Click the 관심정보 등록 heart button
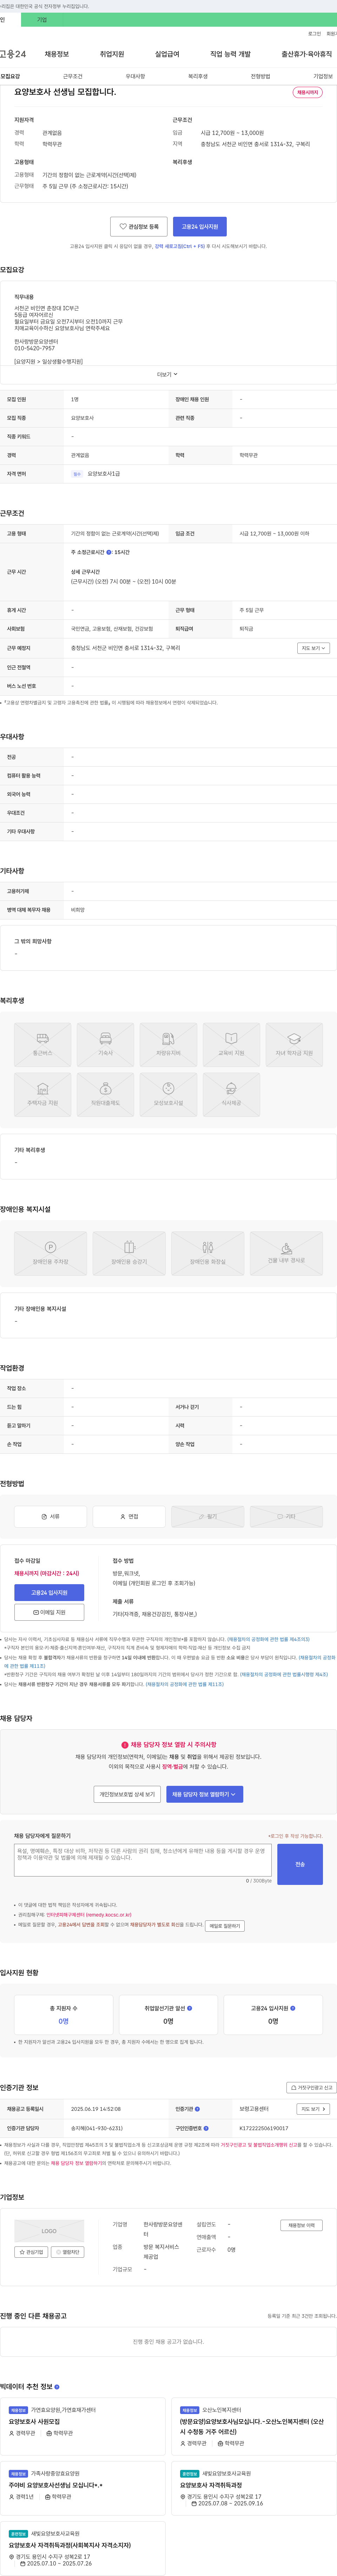 click(139, 227)
